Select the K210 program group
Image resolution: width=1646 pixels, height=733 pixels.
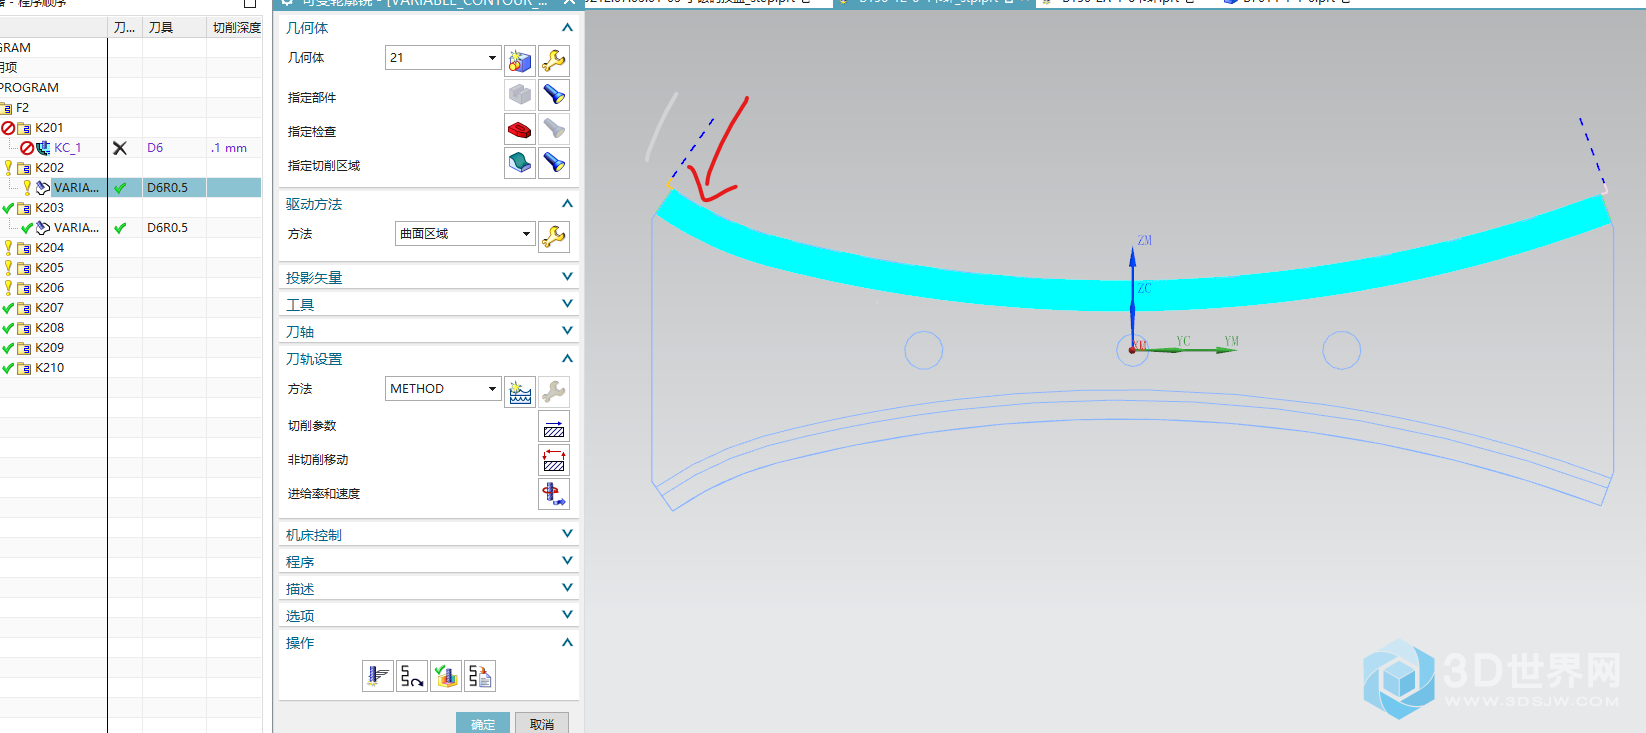pyautogui.click(x=49, y=368)
